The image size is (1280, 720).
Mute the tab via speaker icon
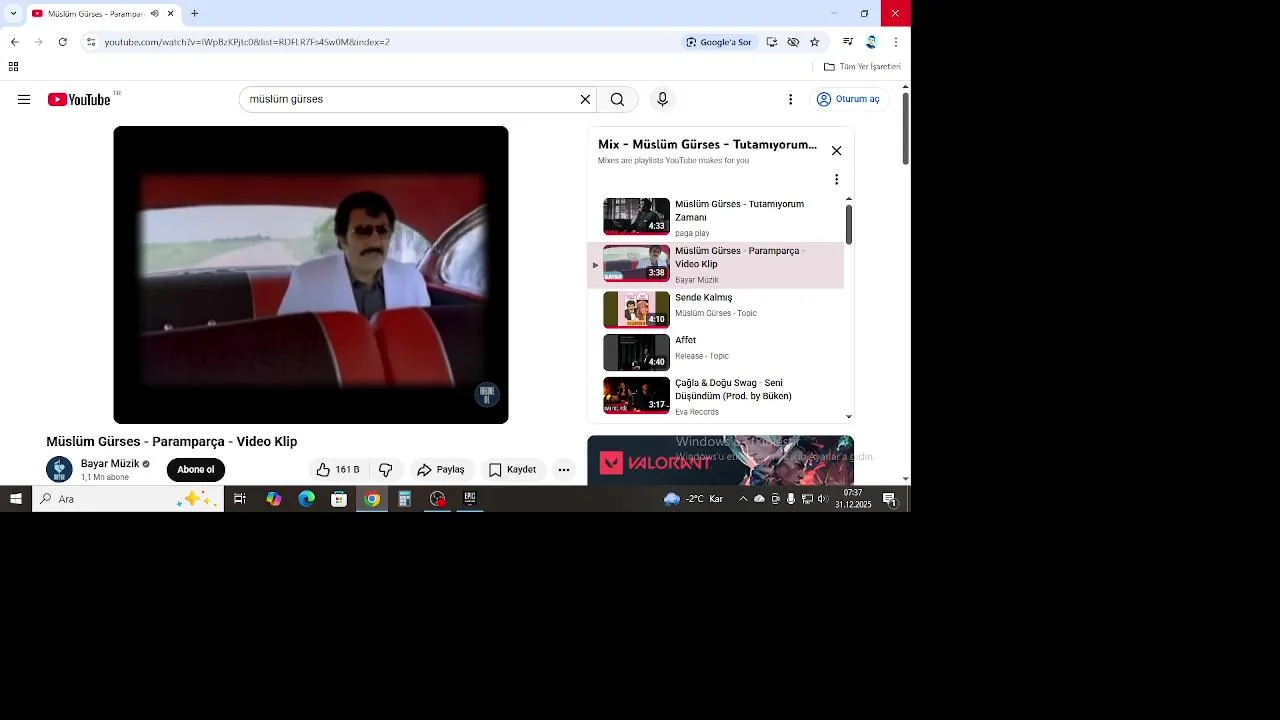[154, 14]
